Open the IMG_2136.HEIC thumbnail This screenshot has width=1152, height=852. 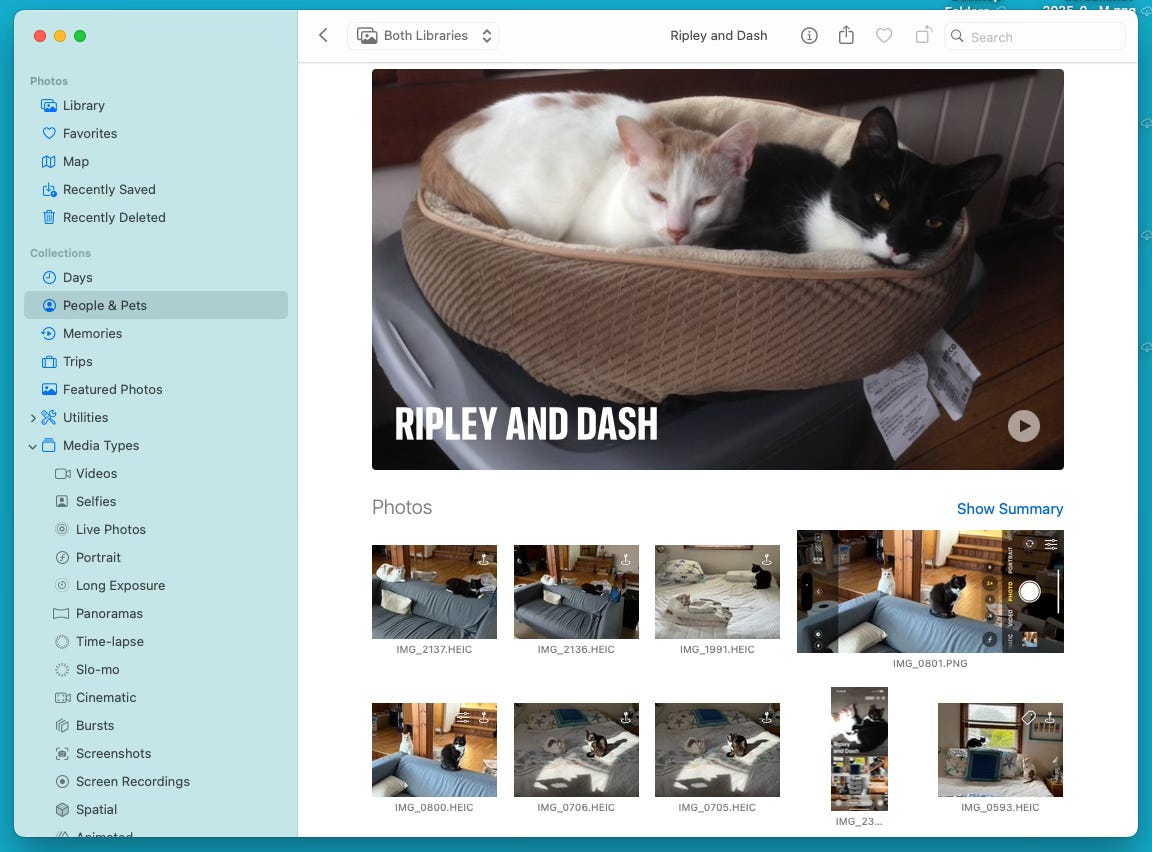(x=576, y=592)
